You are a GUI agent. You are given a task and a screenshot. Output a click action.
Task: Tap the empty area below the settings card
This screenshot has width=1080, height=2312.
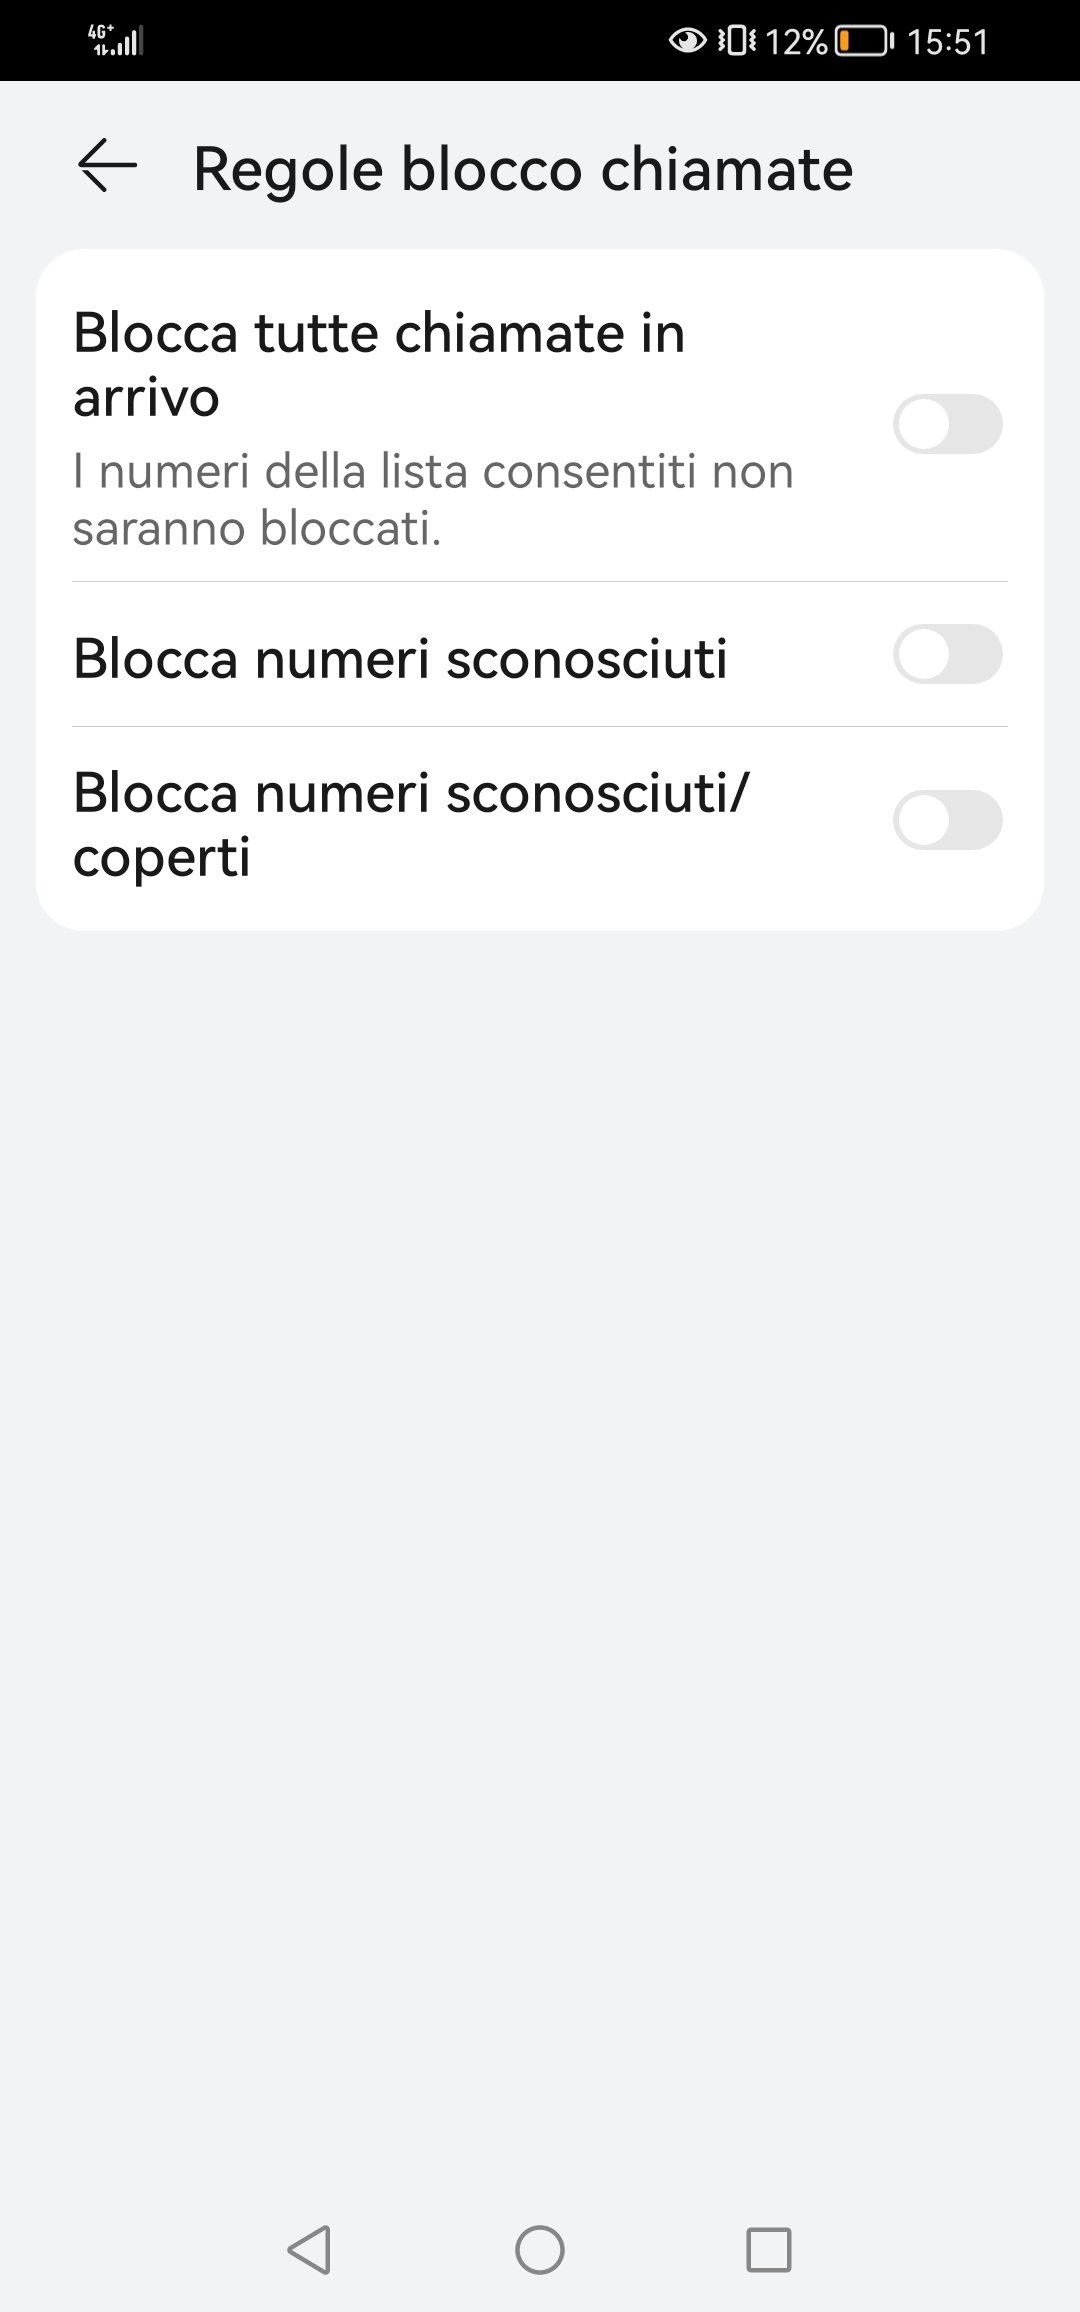pyautogui.click(x=540, y=1500)
